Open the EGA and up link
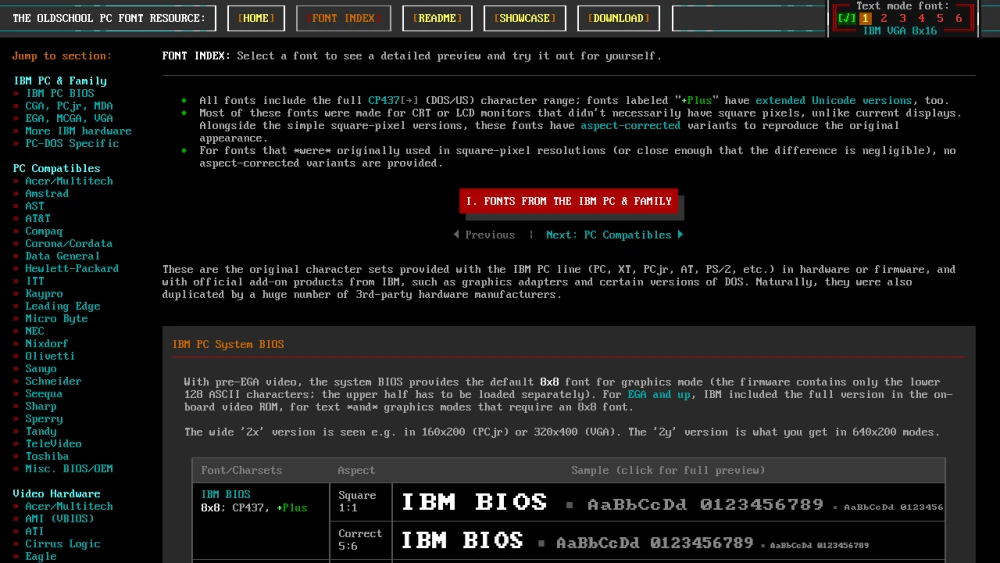 (659, 394)
